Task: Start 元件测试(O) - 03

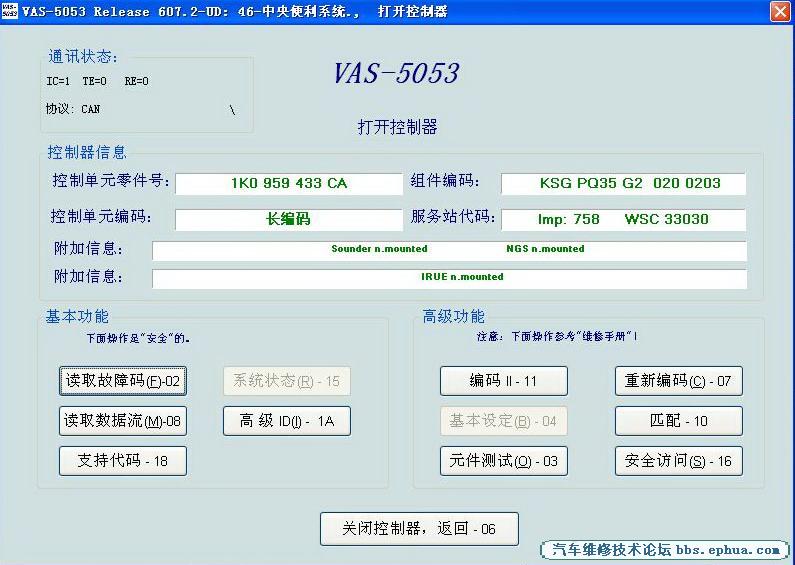Action: click(x=503, y=461)
